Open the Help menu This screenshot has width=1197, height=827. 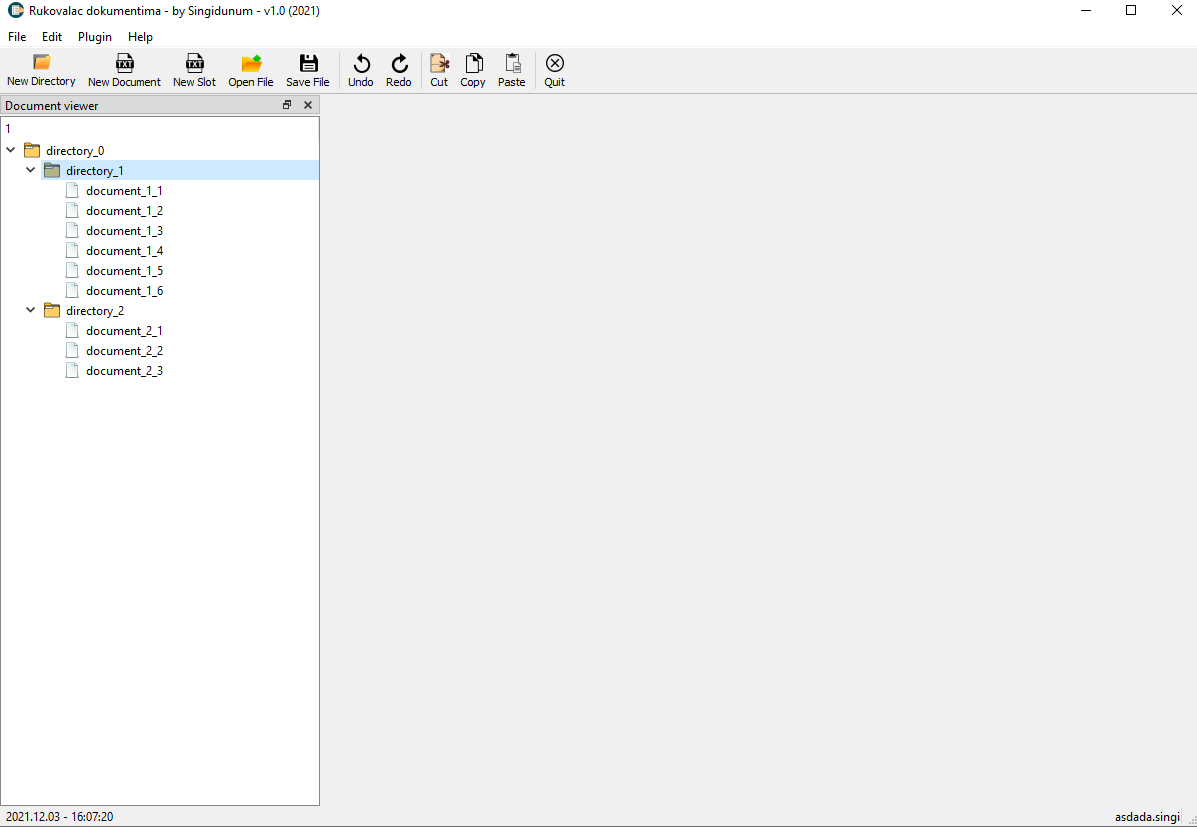click(140, 37)
